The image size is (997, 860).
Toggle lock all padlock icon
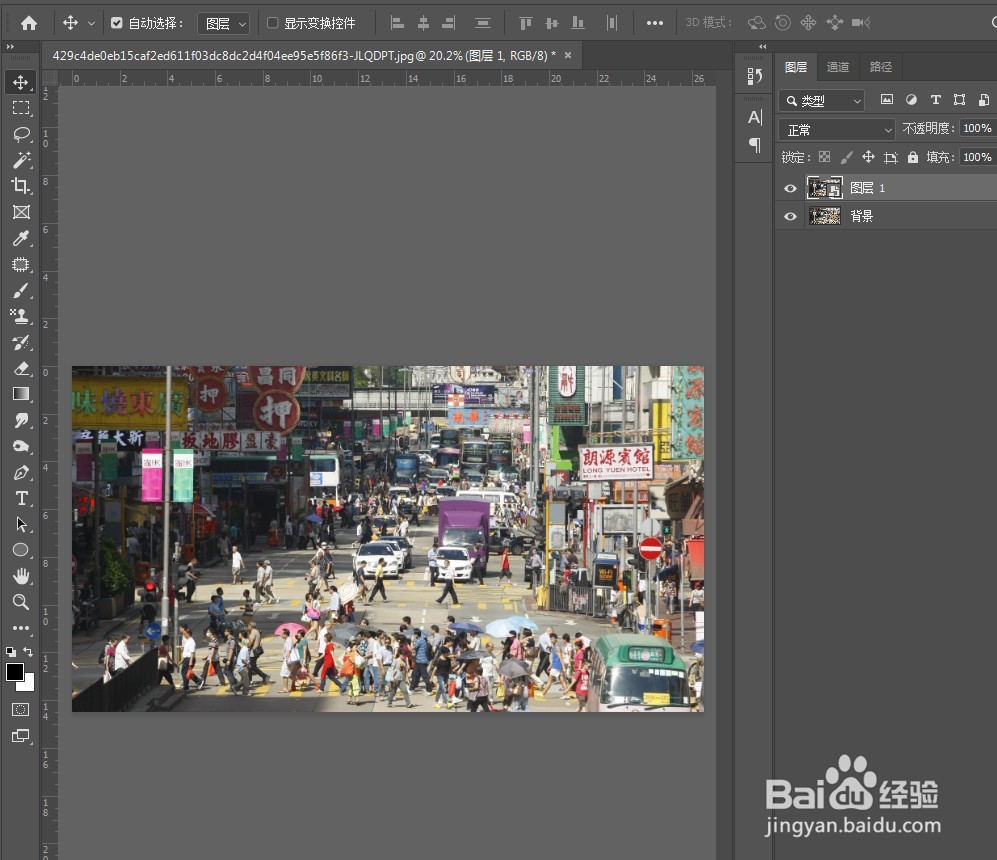pyautogui.click(x=912, y=157)
